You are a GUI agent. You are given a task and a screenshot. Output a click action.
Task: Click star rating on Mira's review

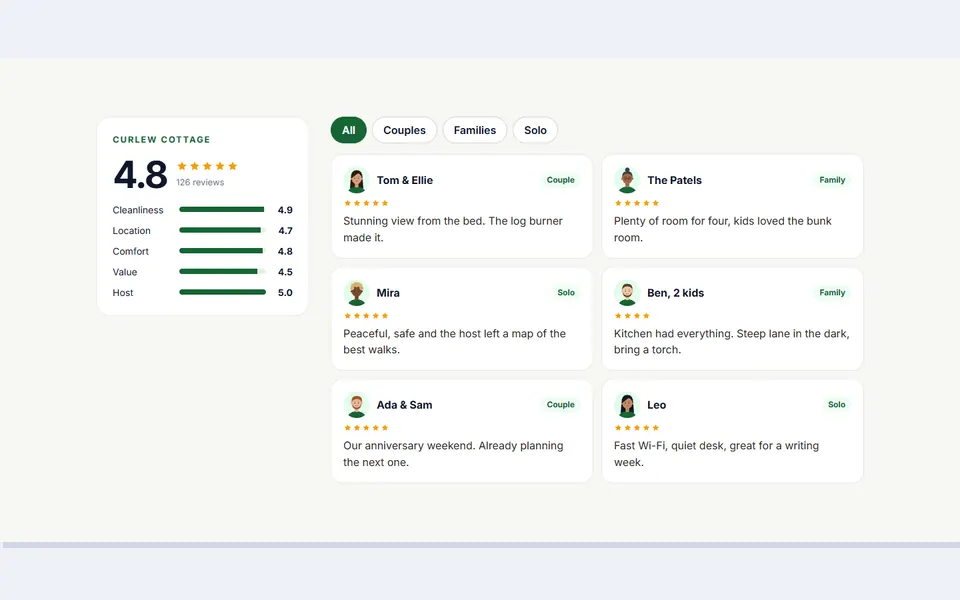(x=366, y=316)
